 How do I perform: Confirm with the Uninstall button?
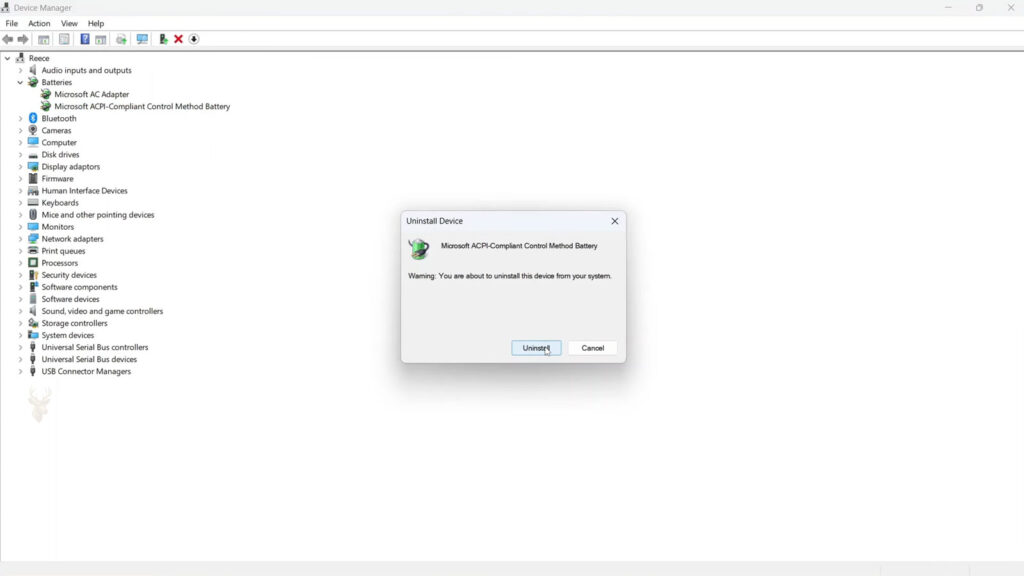[x=536, y=348]
